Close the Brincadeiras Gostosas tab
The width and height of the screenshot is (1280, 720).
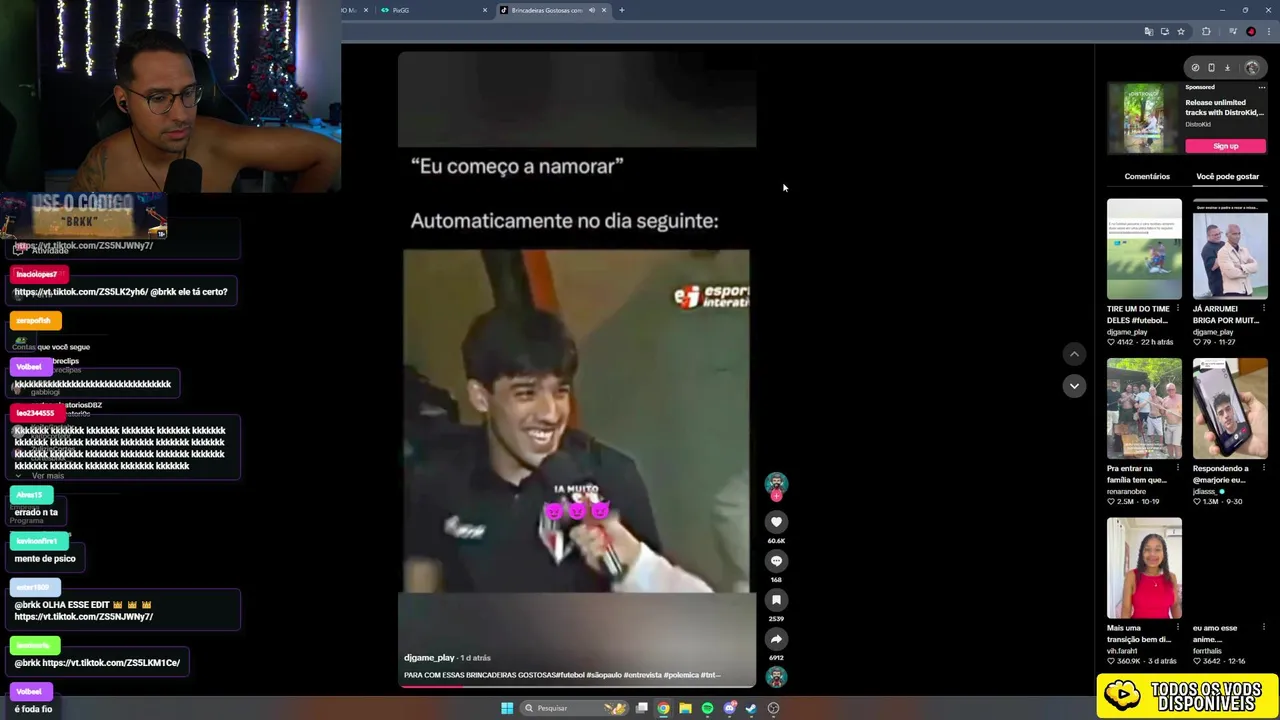tap(604, 10)
